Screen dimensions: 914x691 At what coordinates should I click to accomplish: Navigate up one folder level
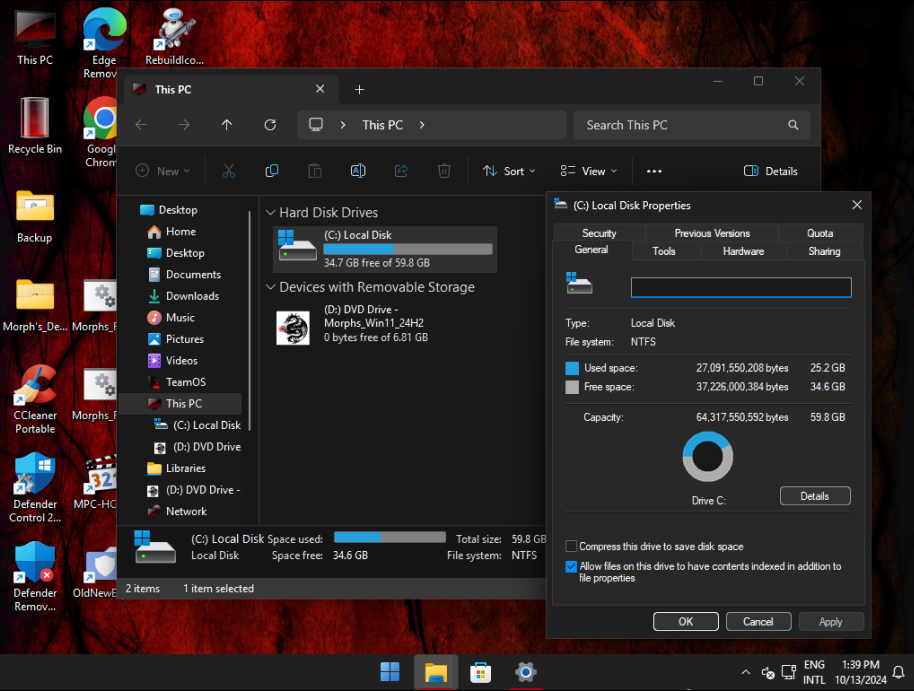pyautogui.click(x=227, y=125)
